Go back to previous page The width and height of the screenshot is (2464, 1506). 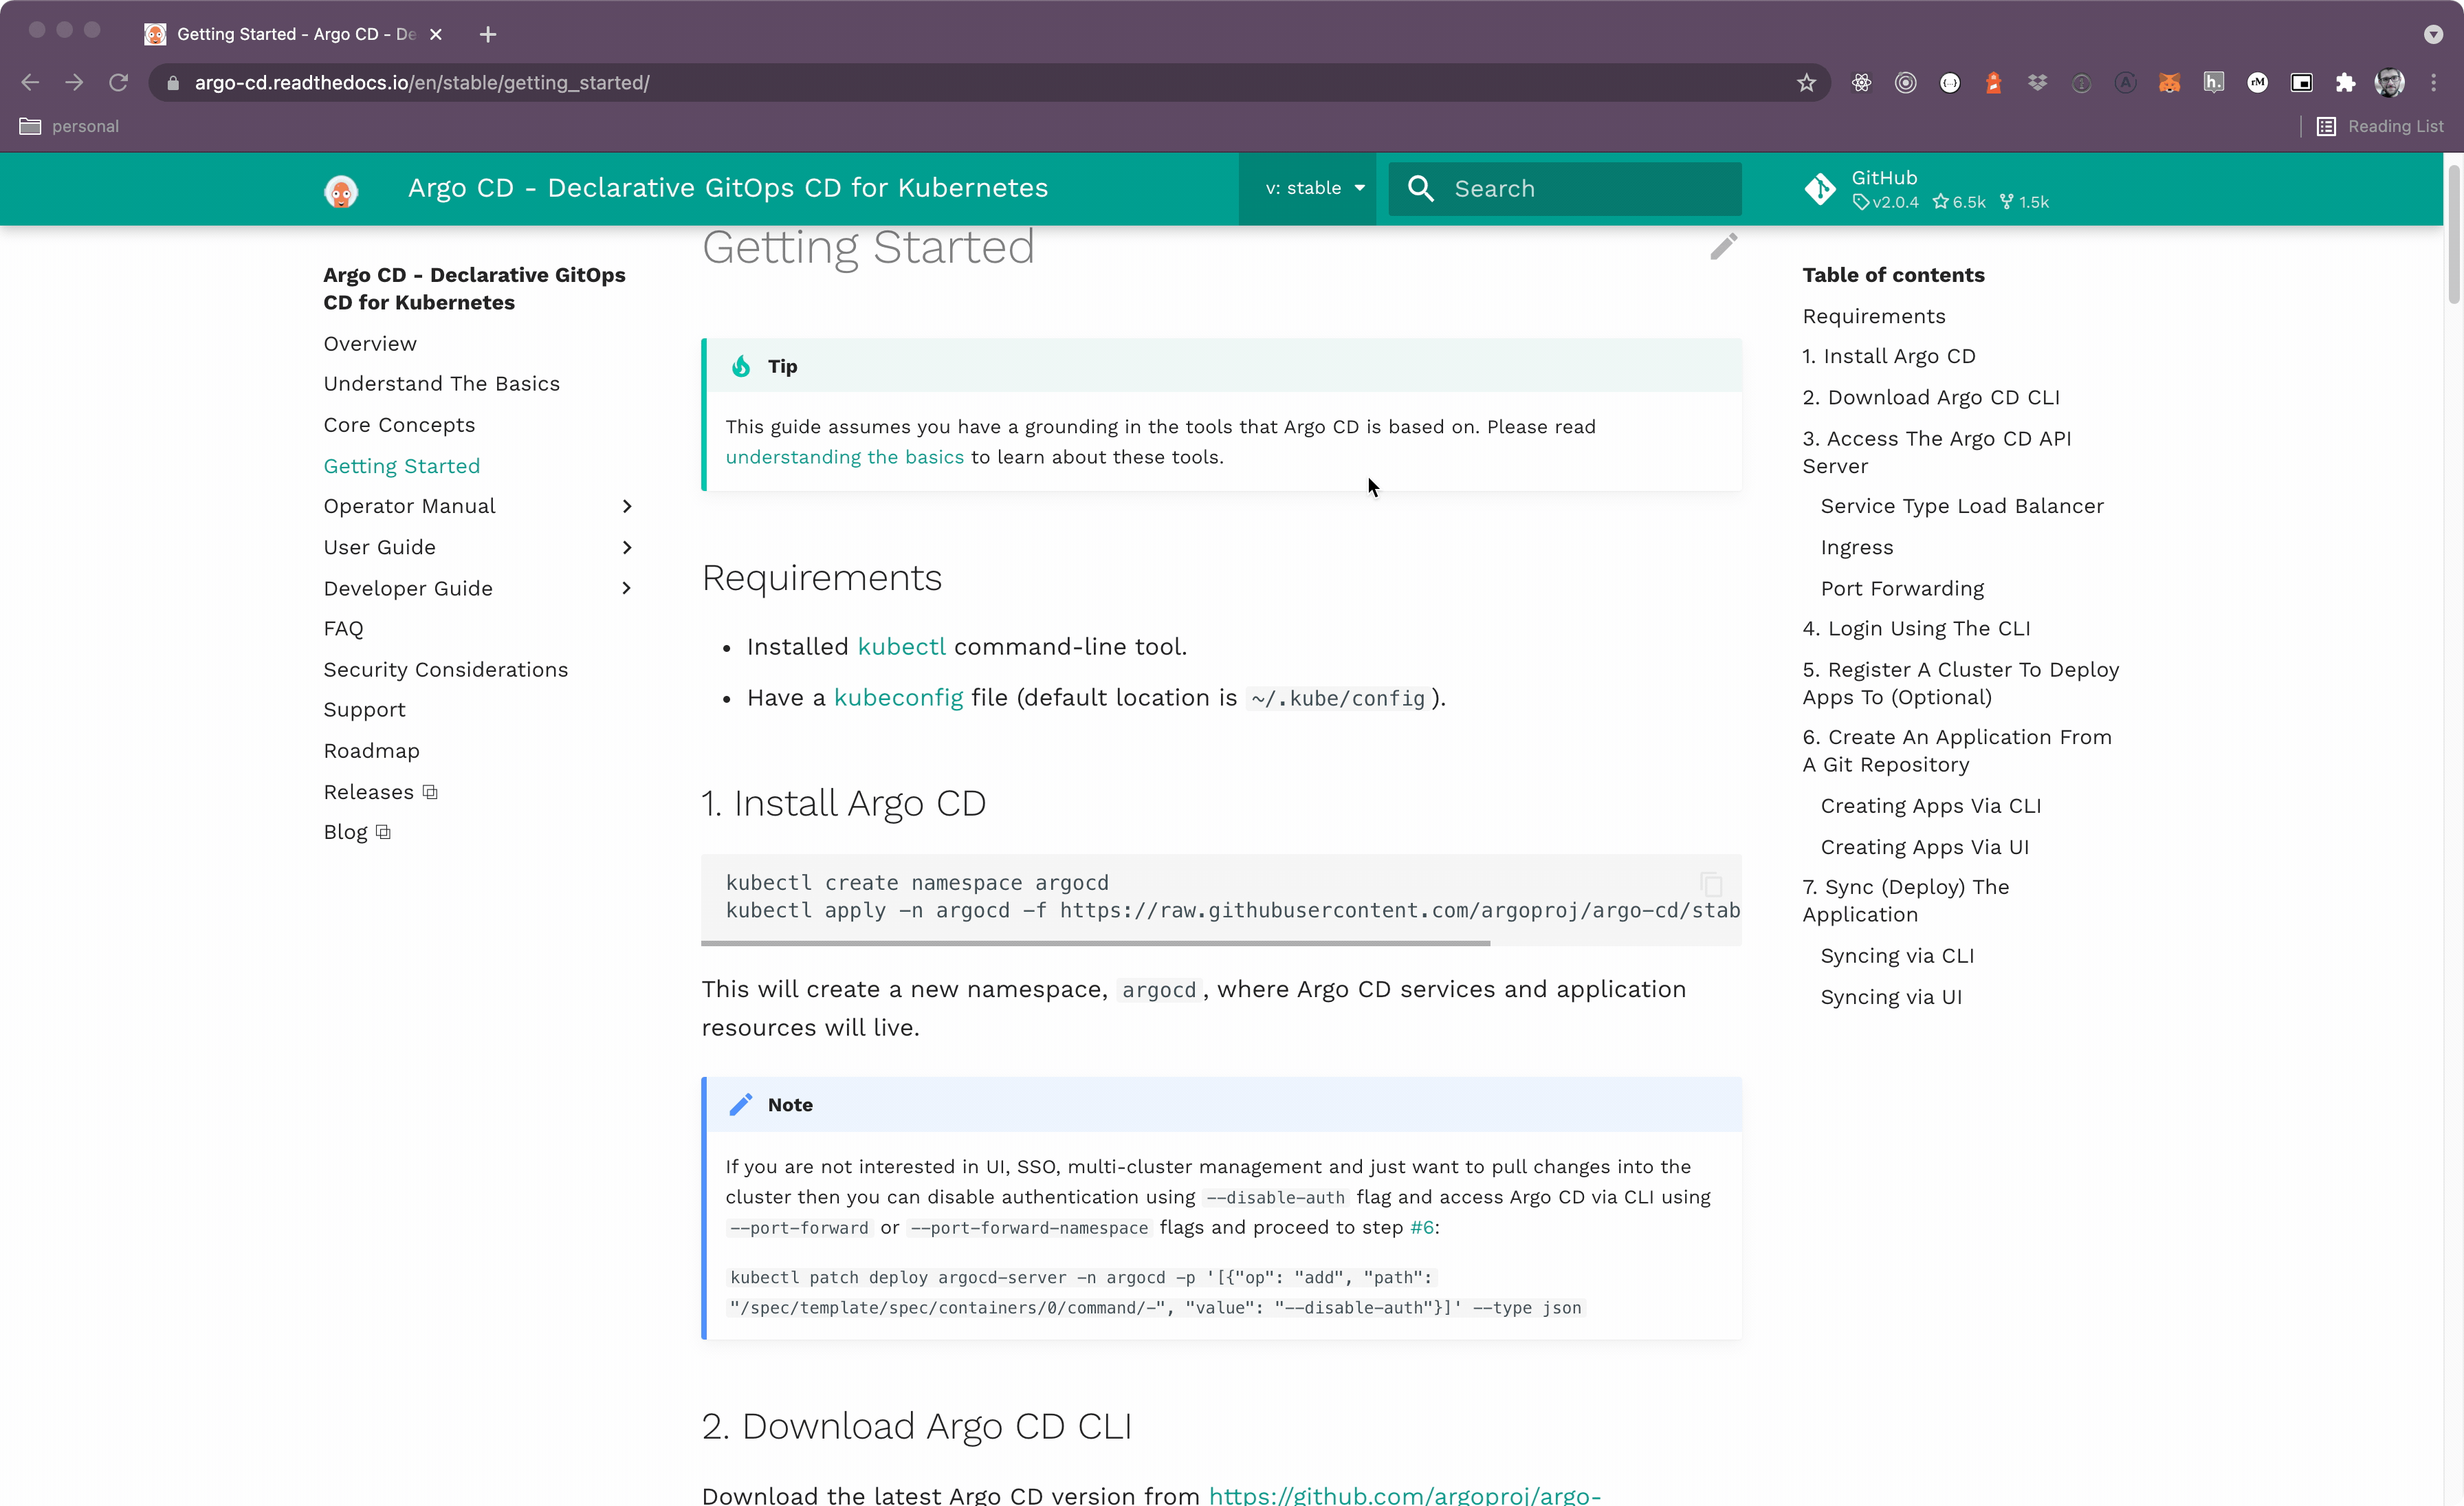30,83
